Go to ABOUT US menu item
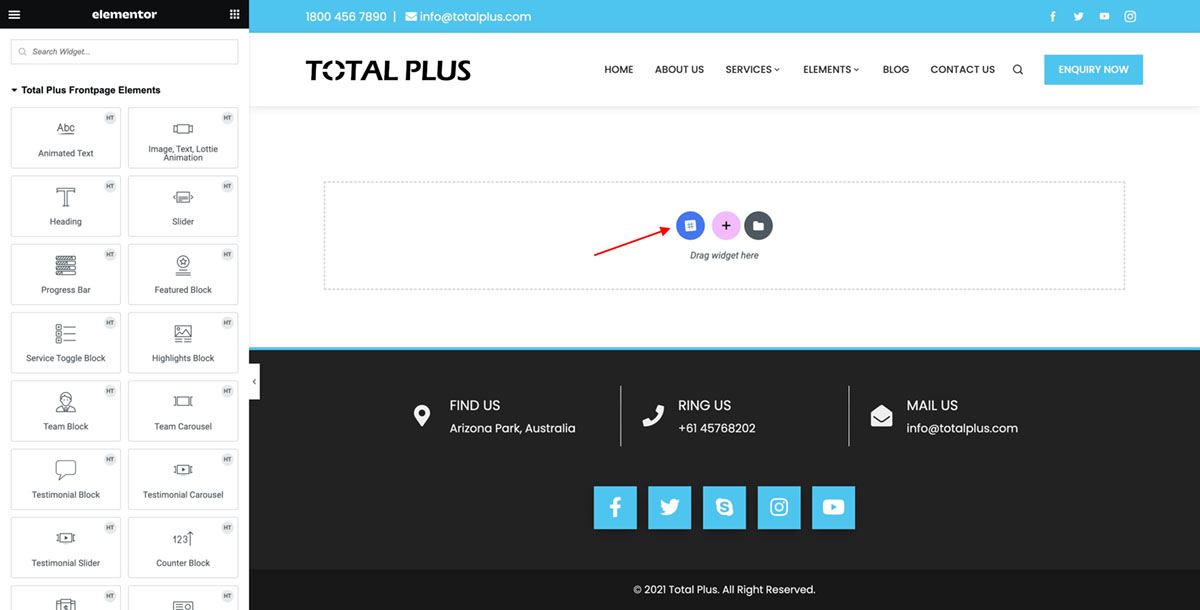Viewport: 1200px width, 610px height. [679, 70]
